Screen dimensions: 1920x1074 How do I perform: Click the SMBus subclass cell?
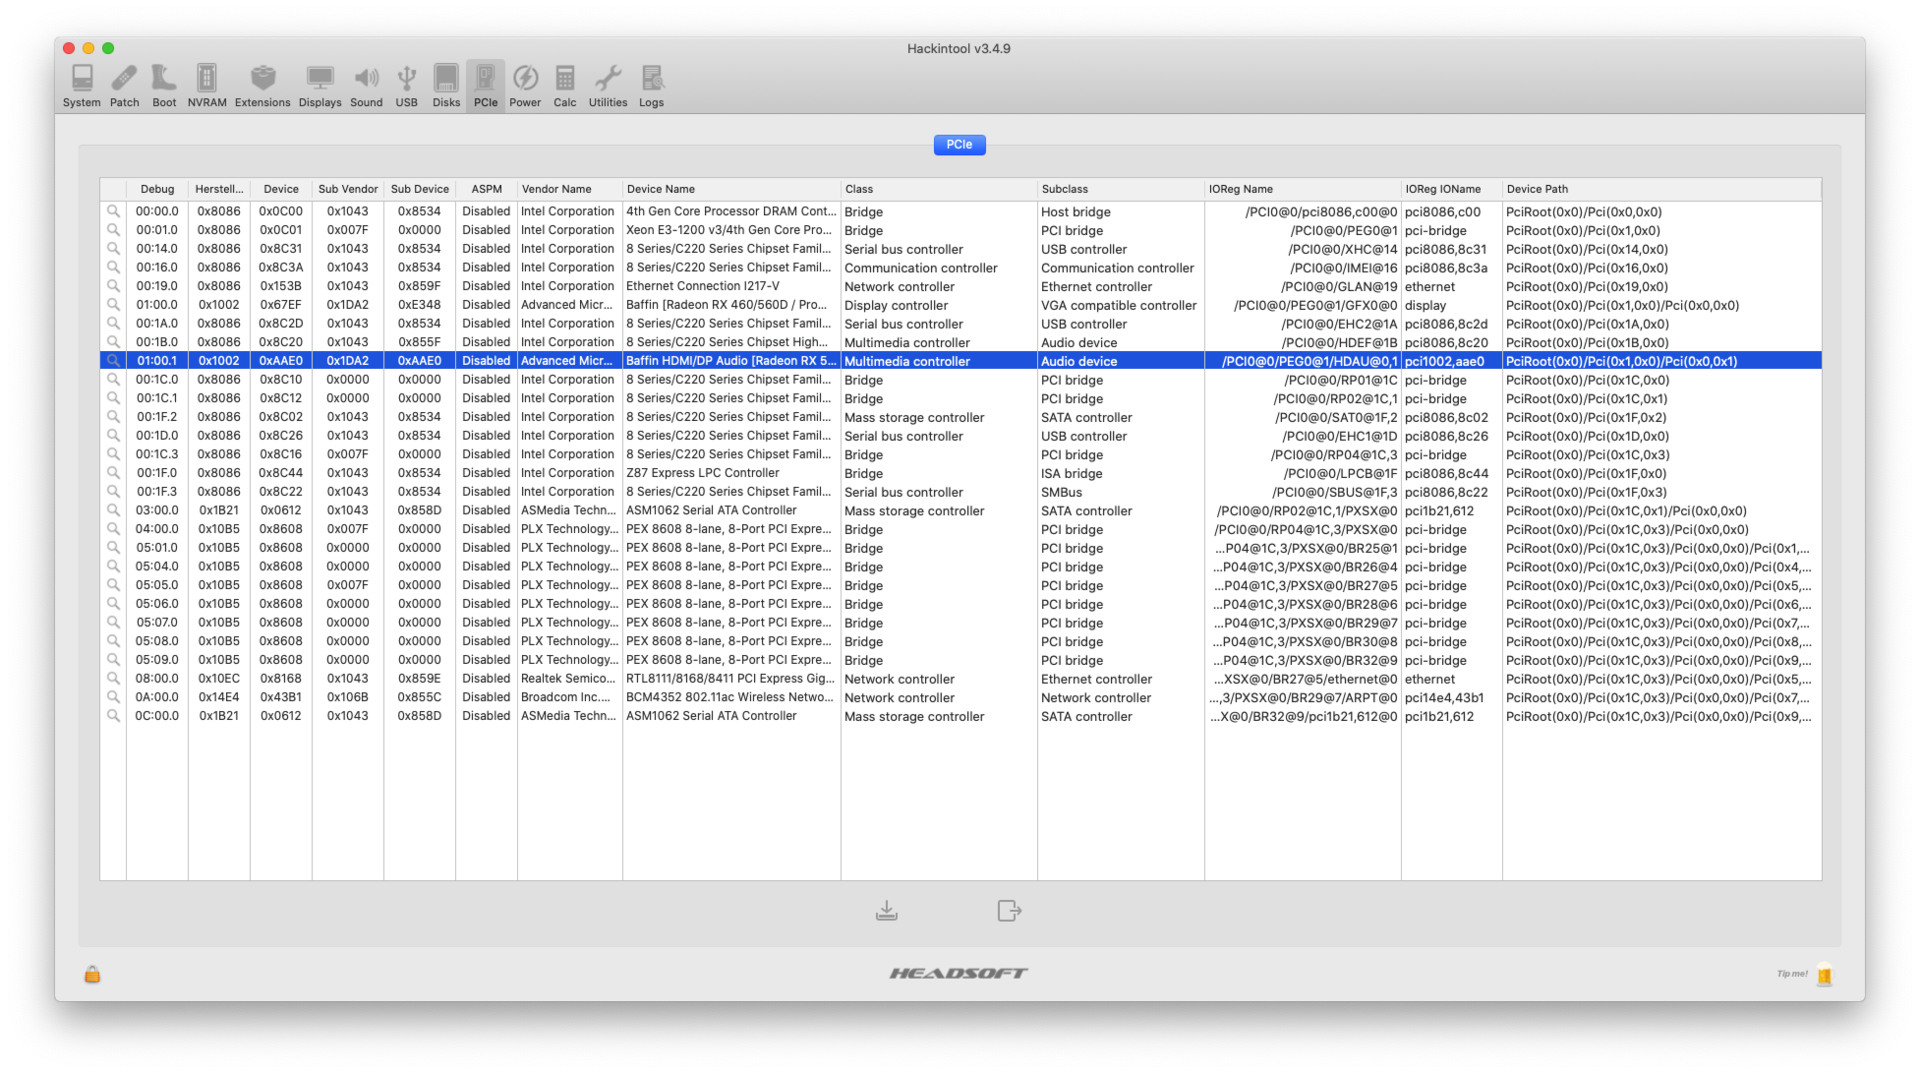(x=1061, y=492)
